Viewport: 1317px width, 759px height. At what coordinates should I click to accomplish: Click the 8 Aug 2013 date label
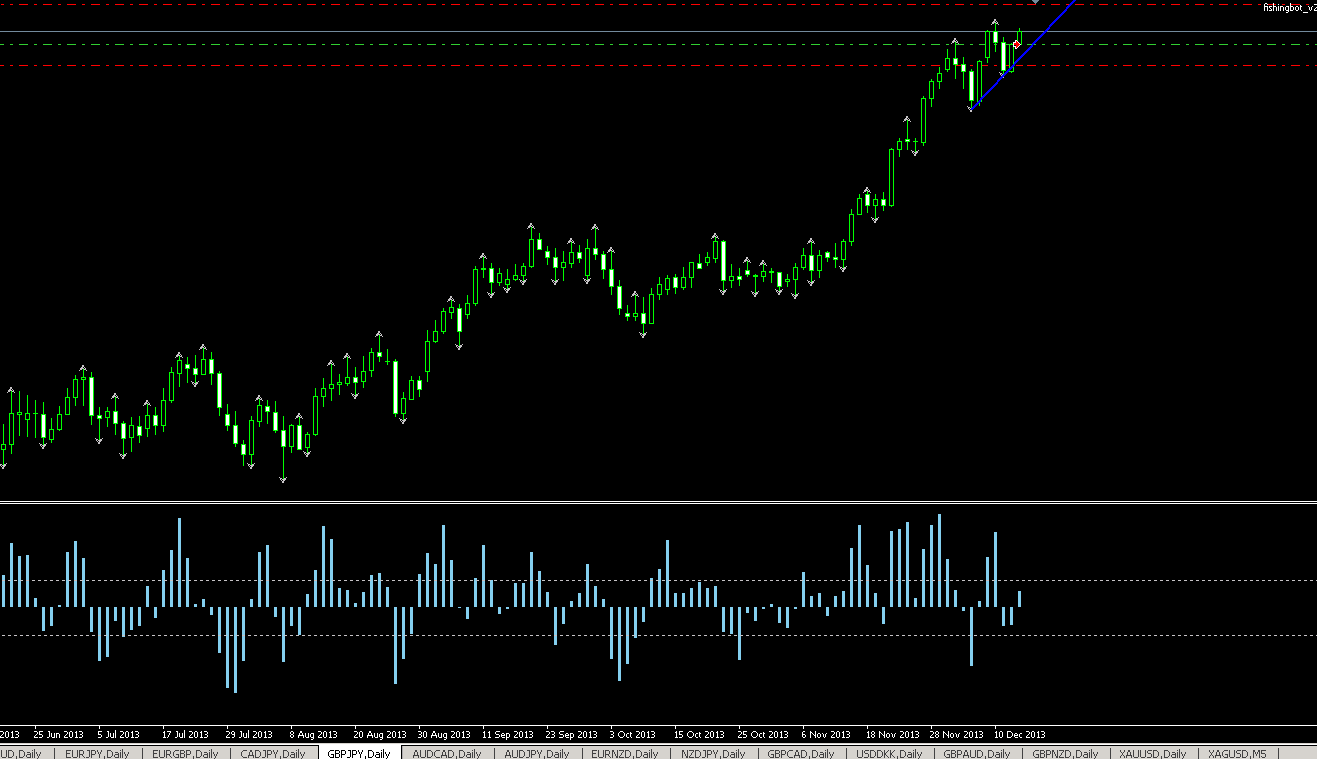[x=315, y=733]
